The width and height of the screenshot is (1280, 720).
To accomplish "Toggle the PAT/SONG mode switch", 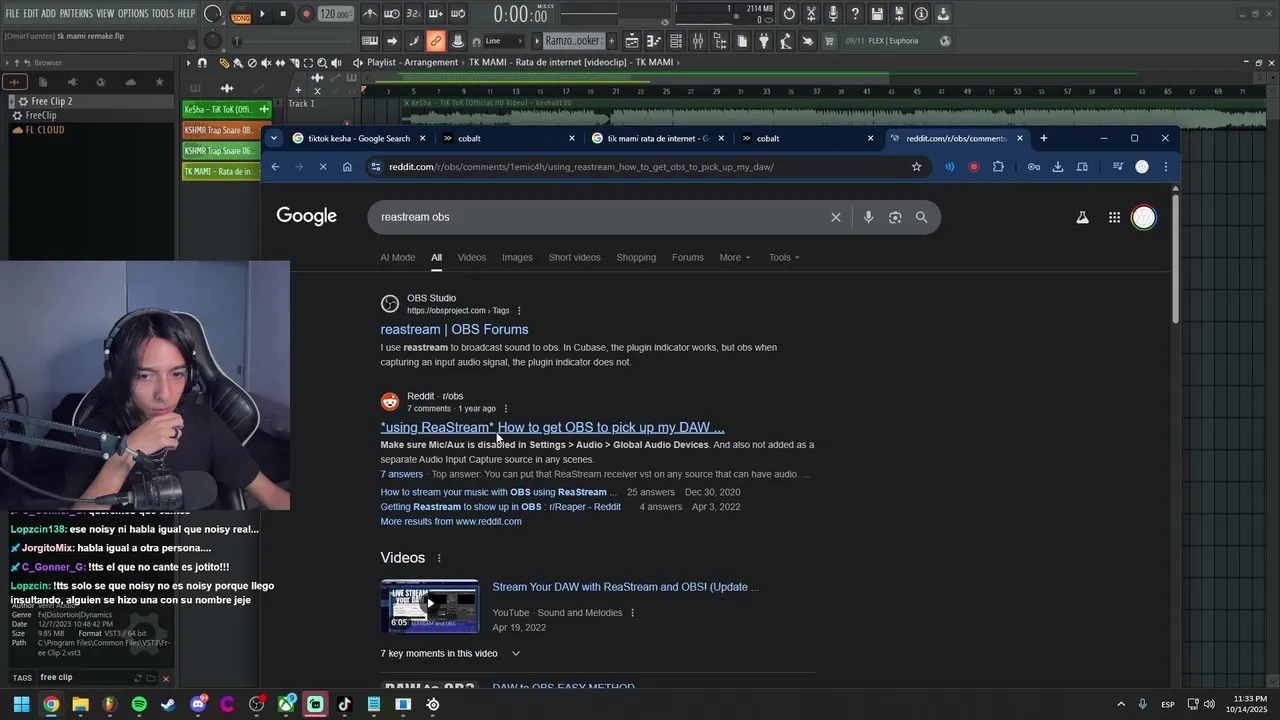I will (x=241, y=14).
